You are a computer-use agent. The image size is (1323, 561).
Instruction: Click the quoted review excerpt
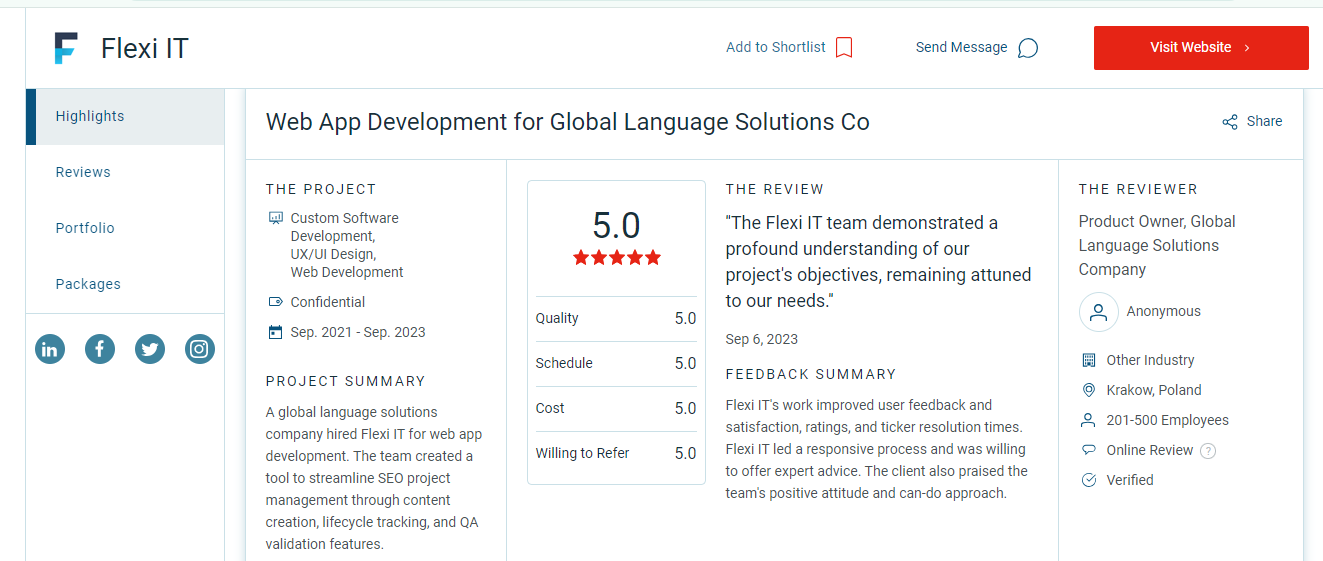878,262
